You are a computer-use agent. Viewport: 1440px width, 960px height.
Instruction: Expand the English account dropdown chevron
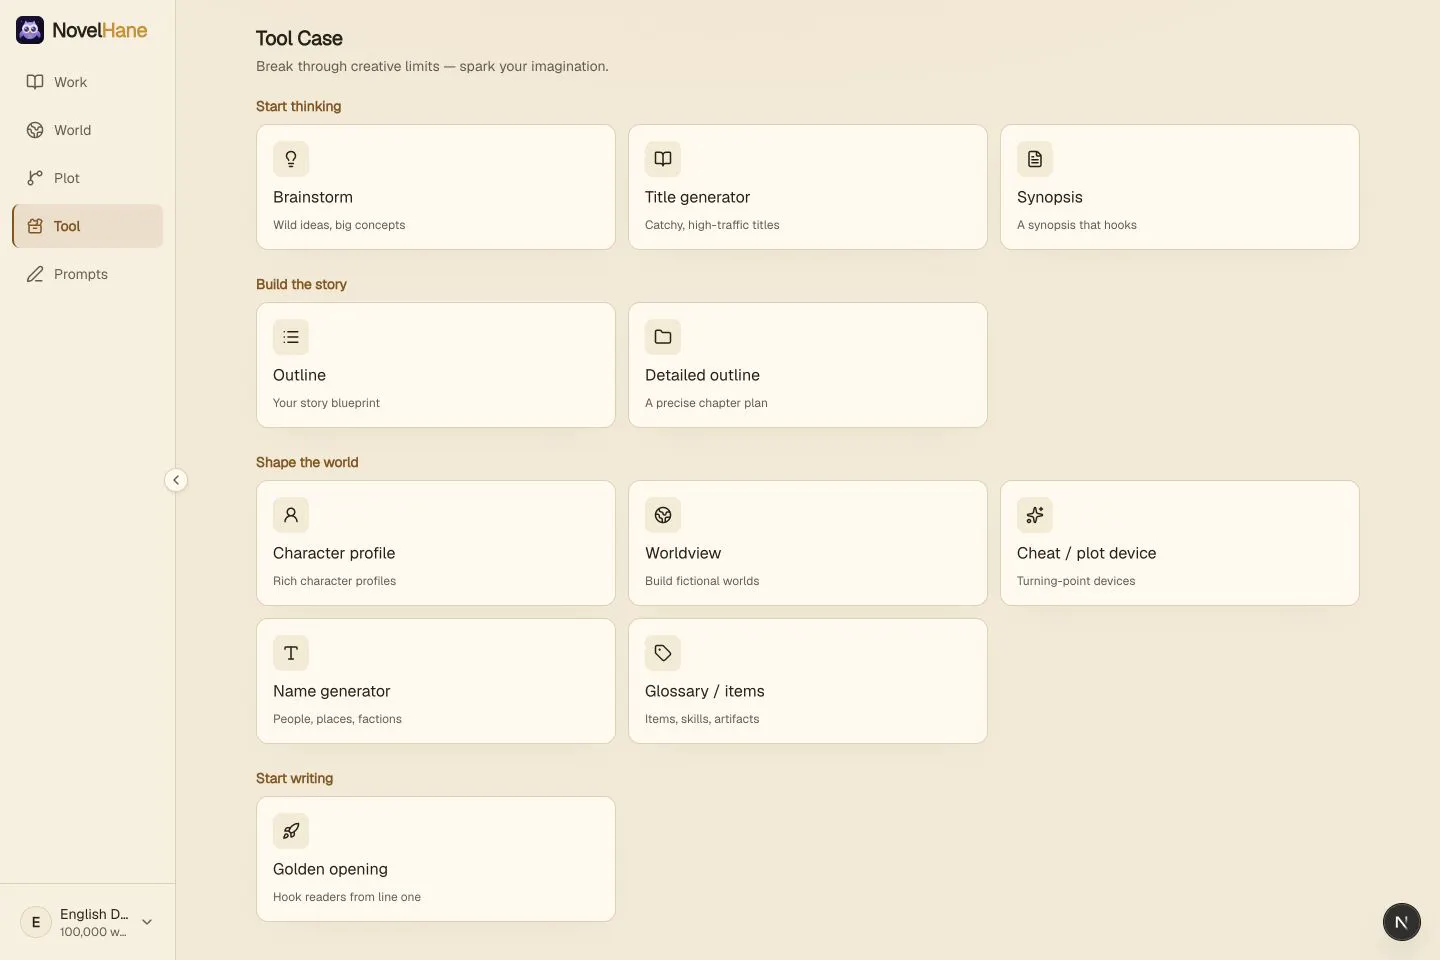tap(147, 922)
